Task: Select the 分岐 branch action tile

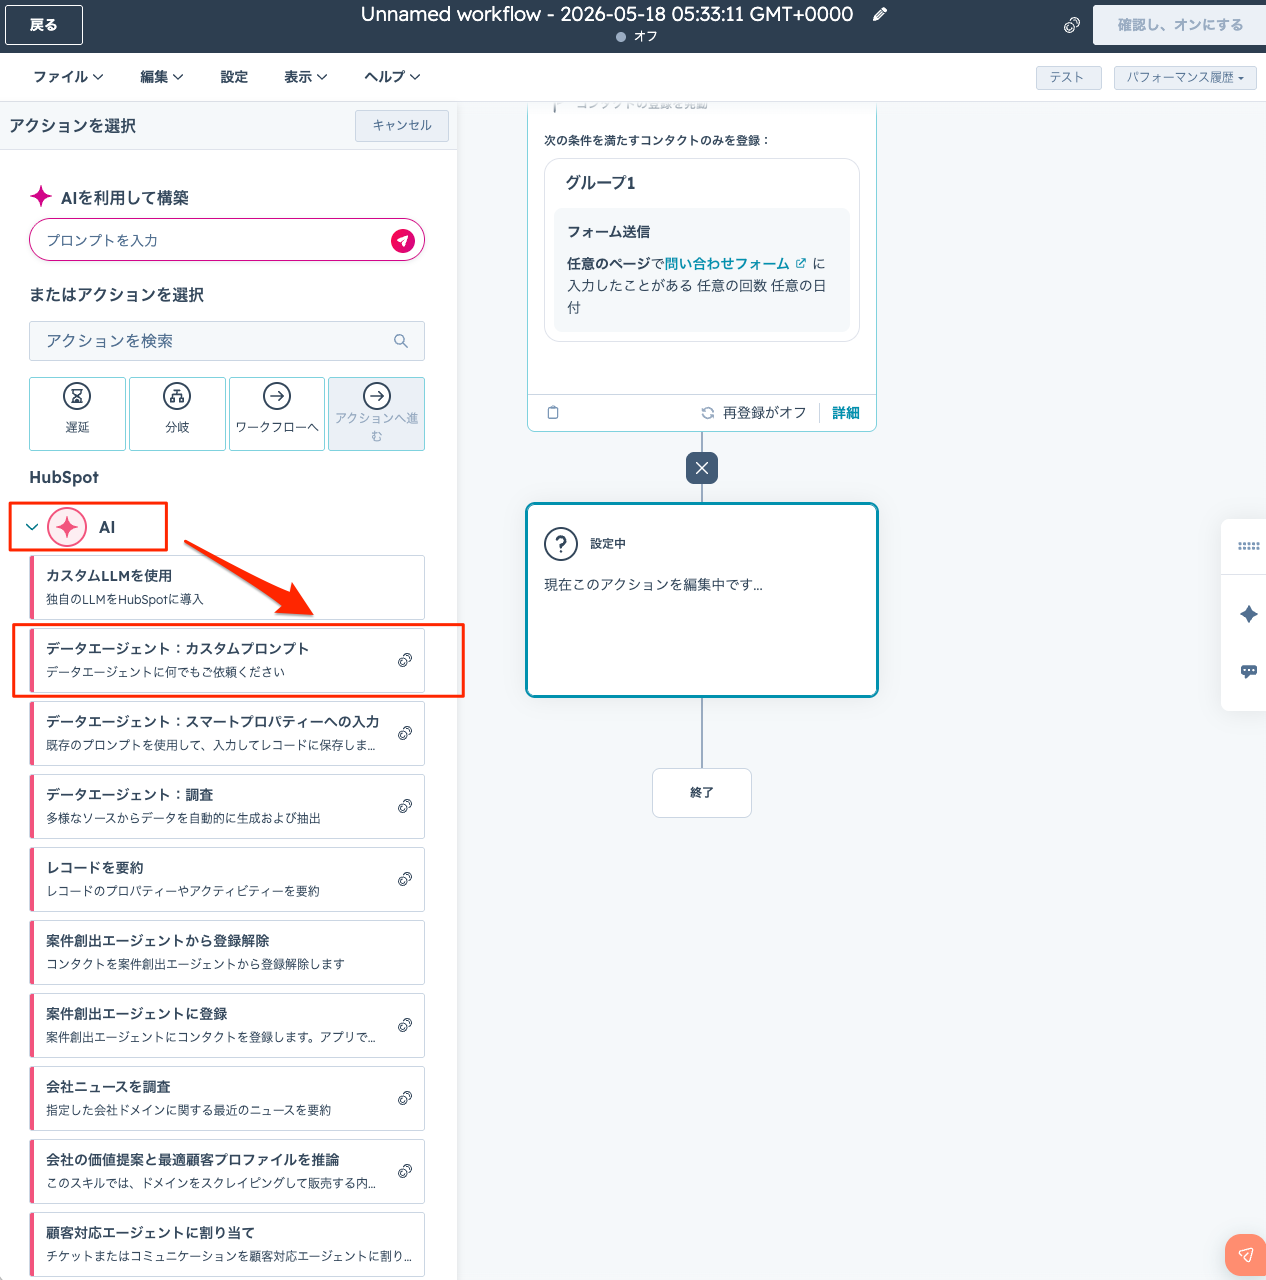Action: click(177, 414)
